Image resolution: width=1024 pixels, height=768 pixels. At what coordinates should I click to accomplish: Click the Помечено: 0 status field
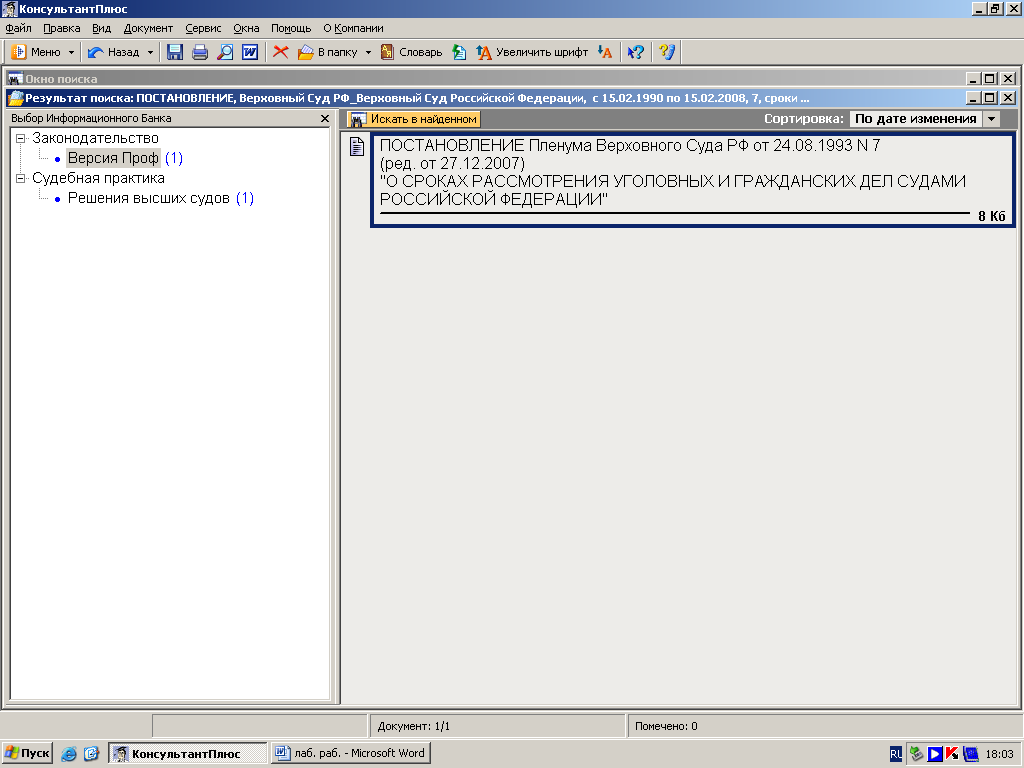pos(824,726)
